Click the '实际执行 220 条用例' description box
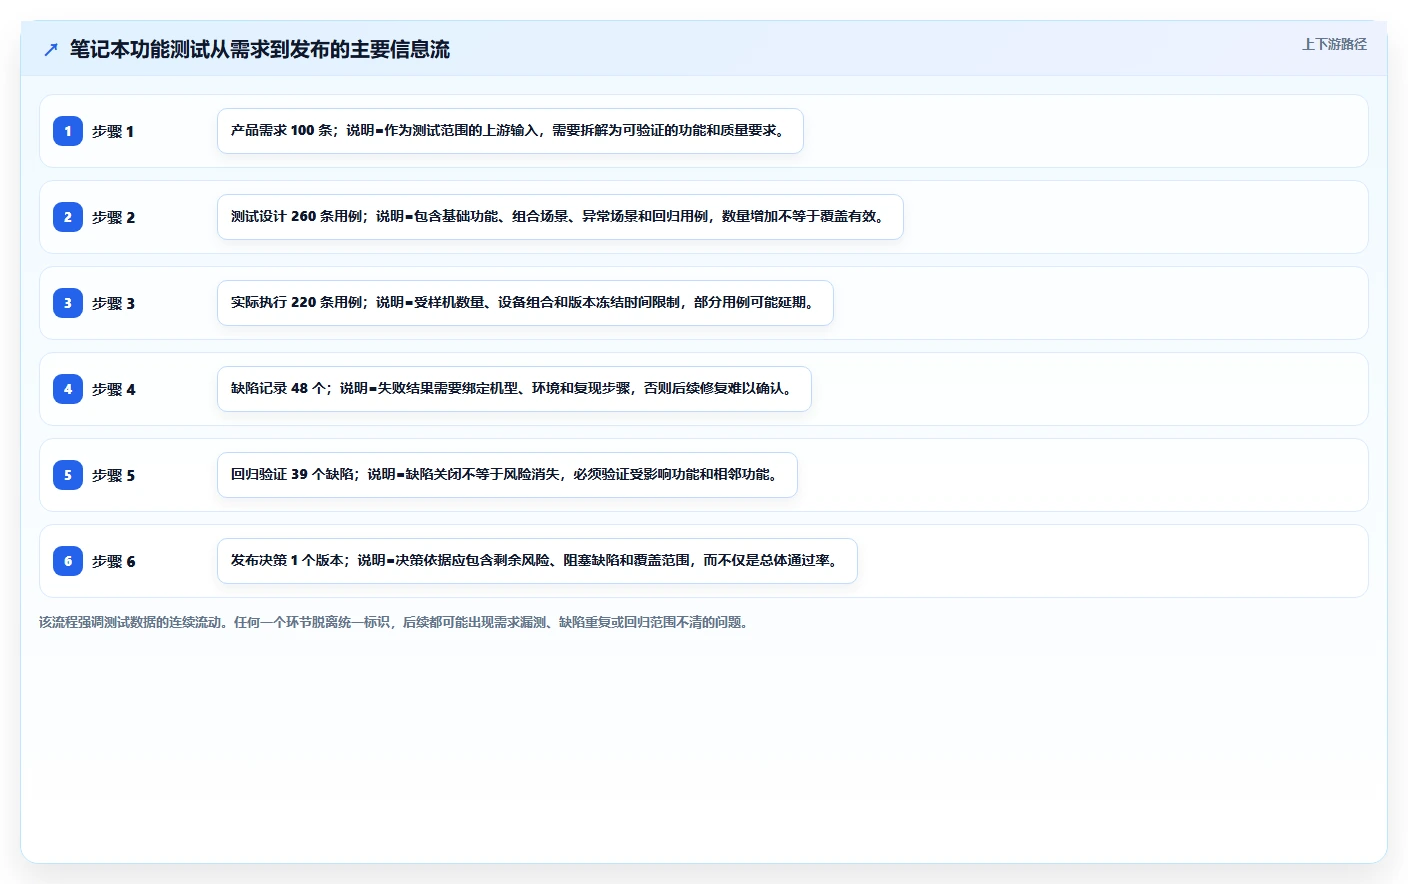 (x=525, y=303)
